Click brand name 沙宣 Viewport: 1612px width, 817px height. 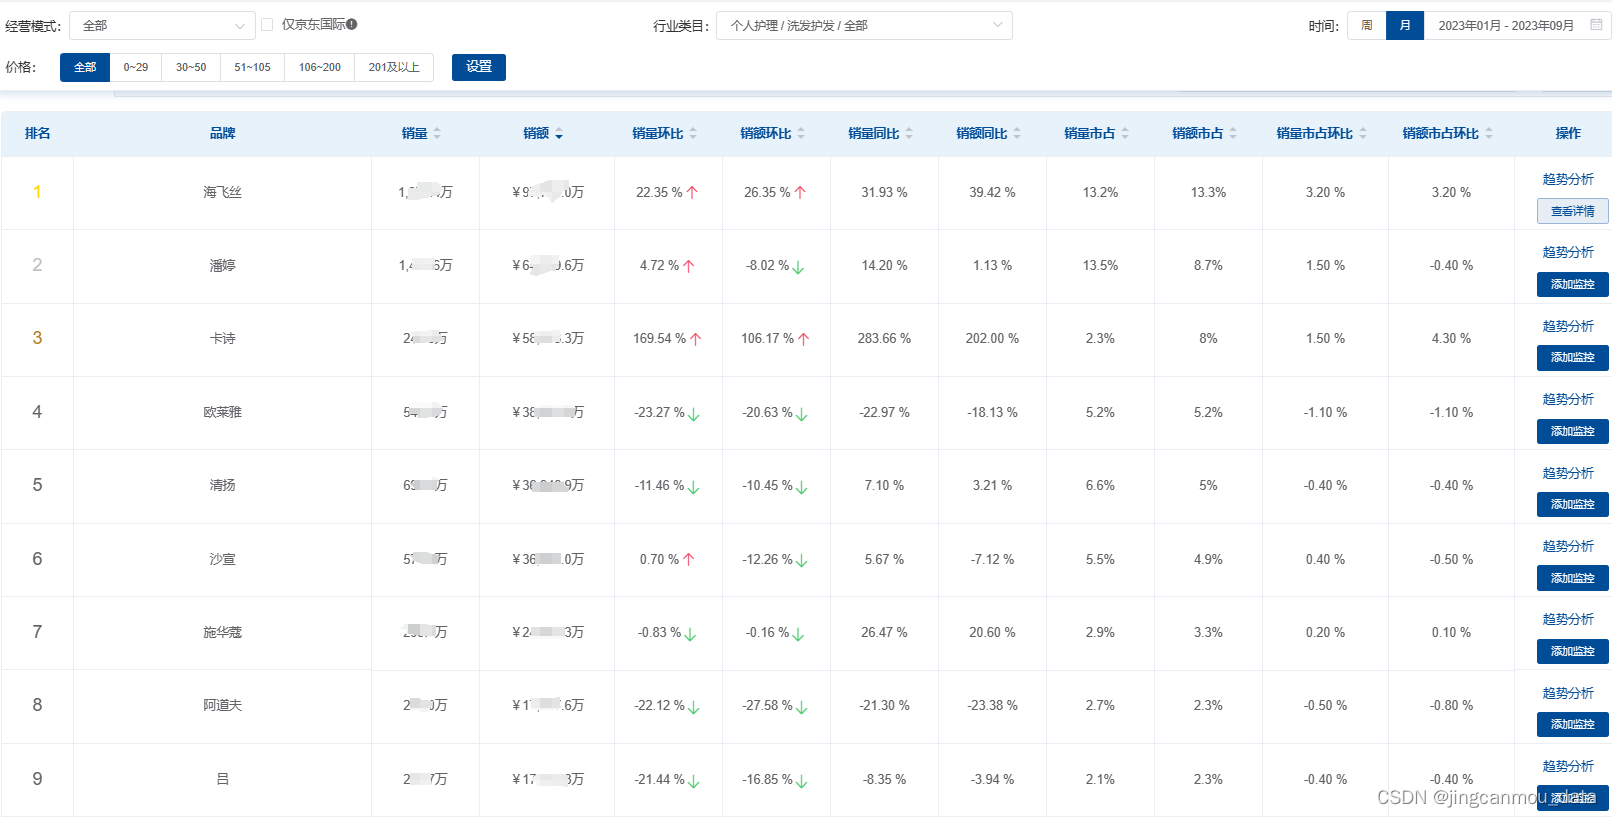[x=223, y=559]
